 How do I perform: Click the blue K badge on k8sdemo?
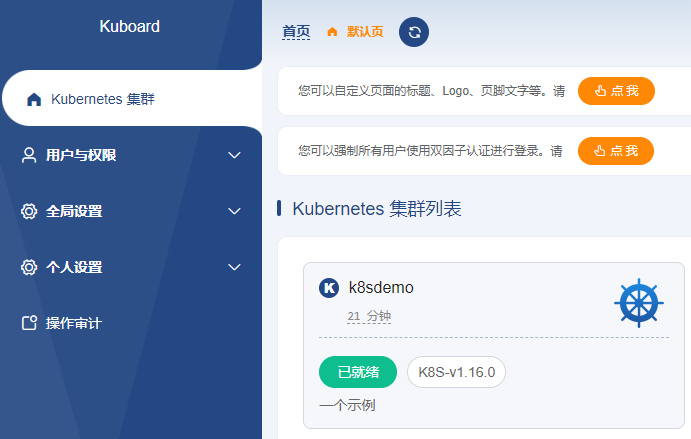pos(329,288)
